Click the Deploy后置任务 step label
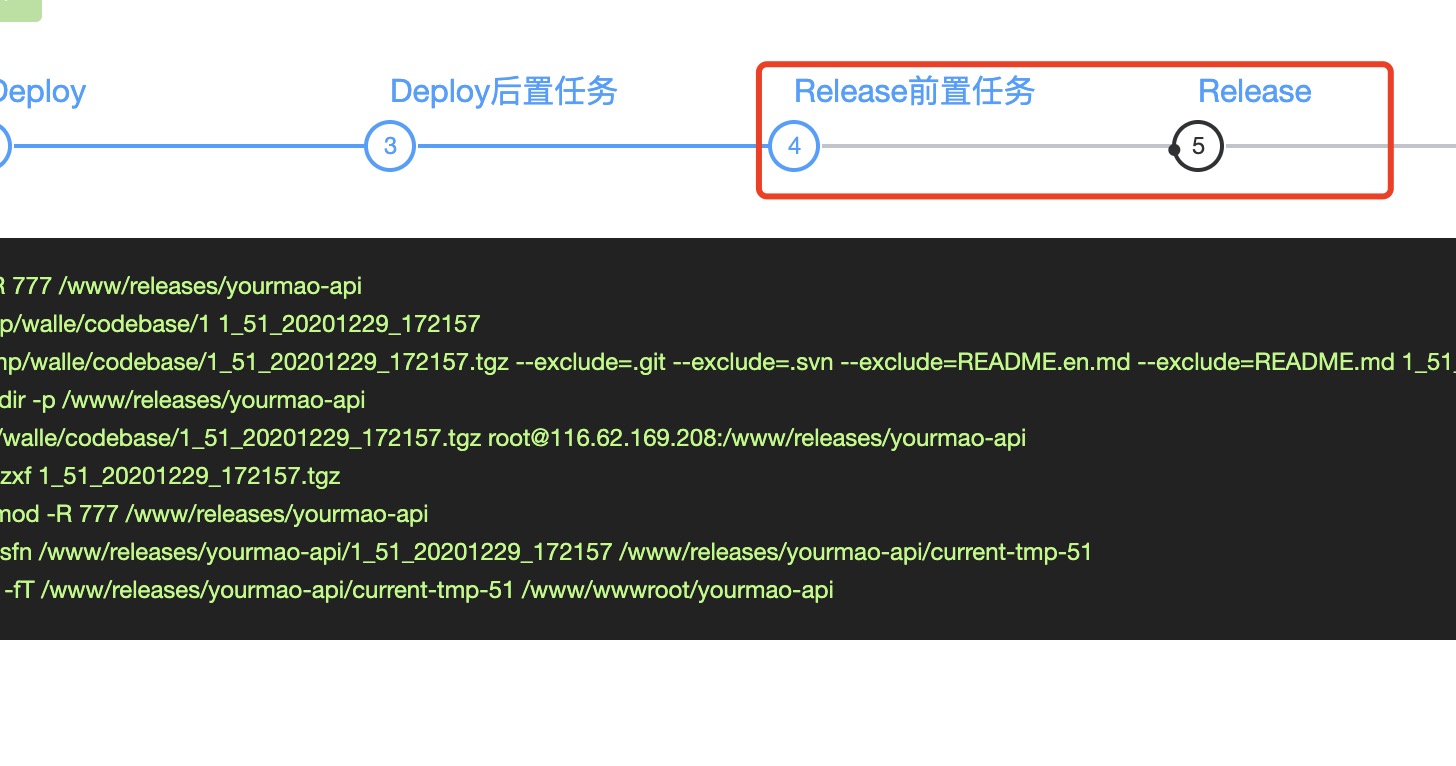Viewport: 1456px width, 766px height. coord(503,91)
